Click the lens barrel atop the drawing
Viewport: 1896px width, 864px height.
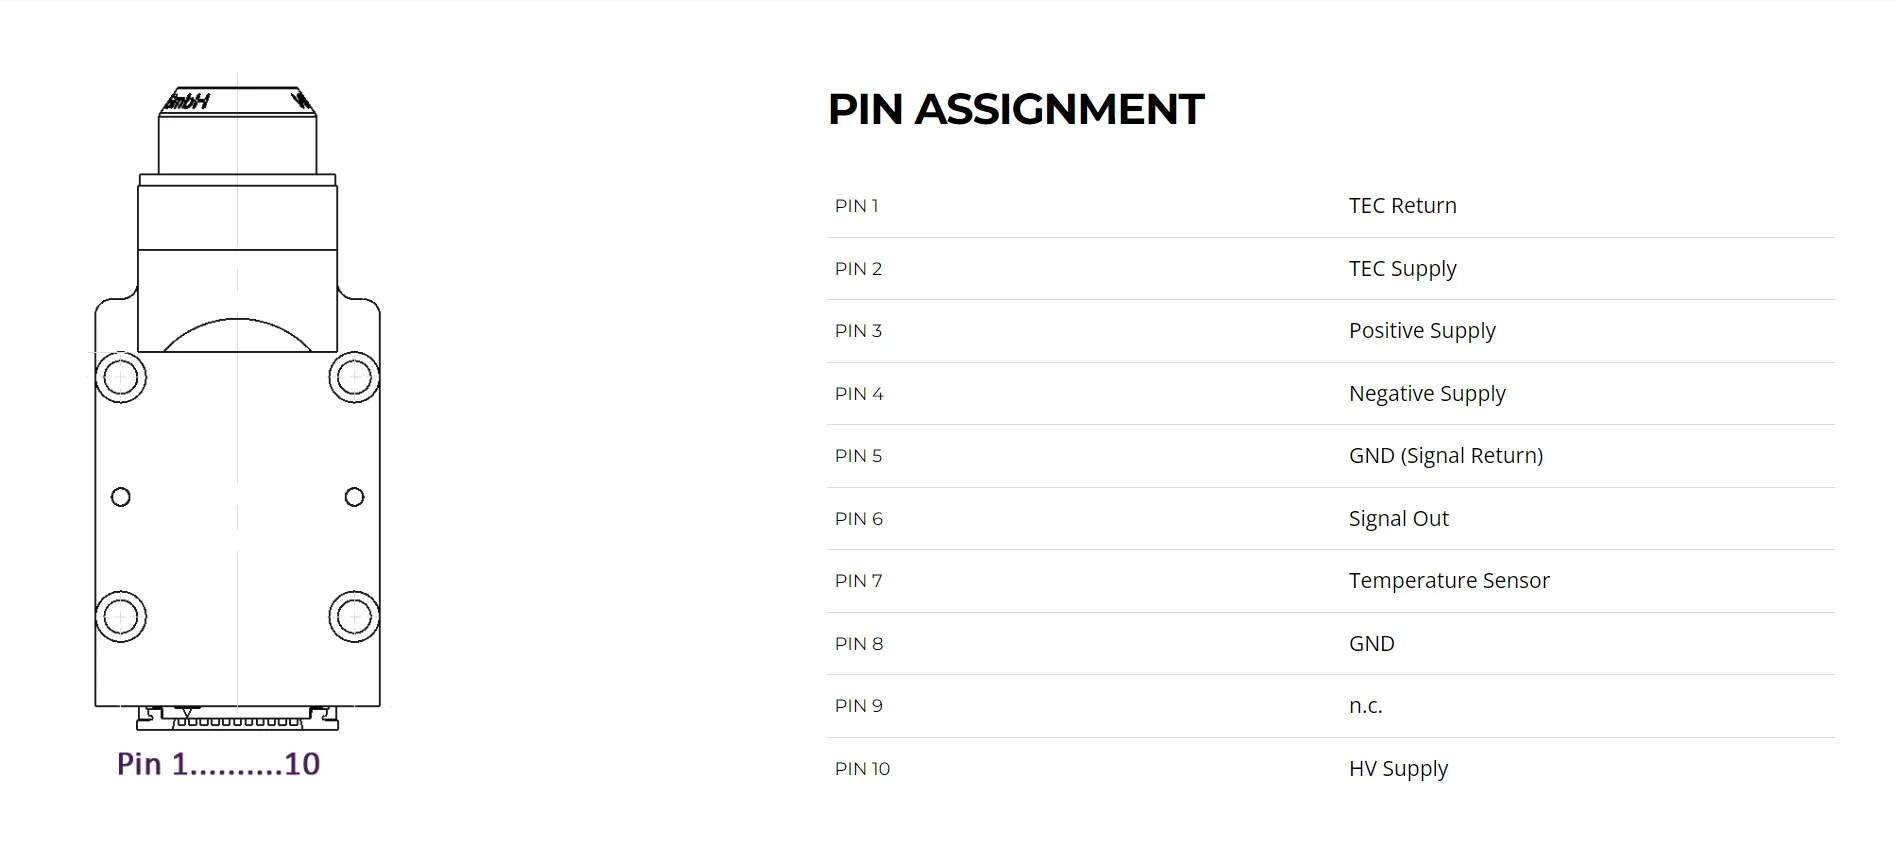point(237,130)
